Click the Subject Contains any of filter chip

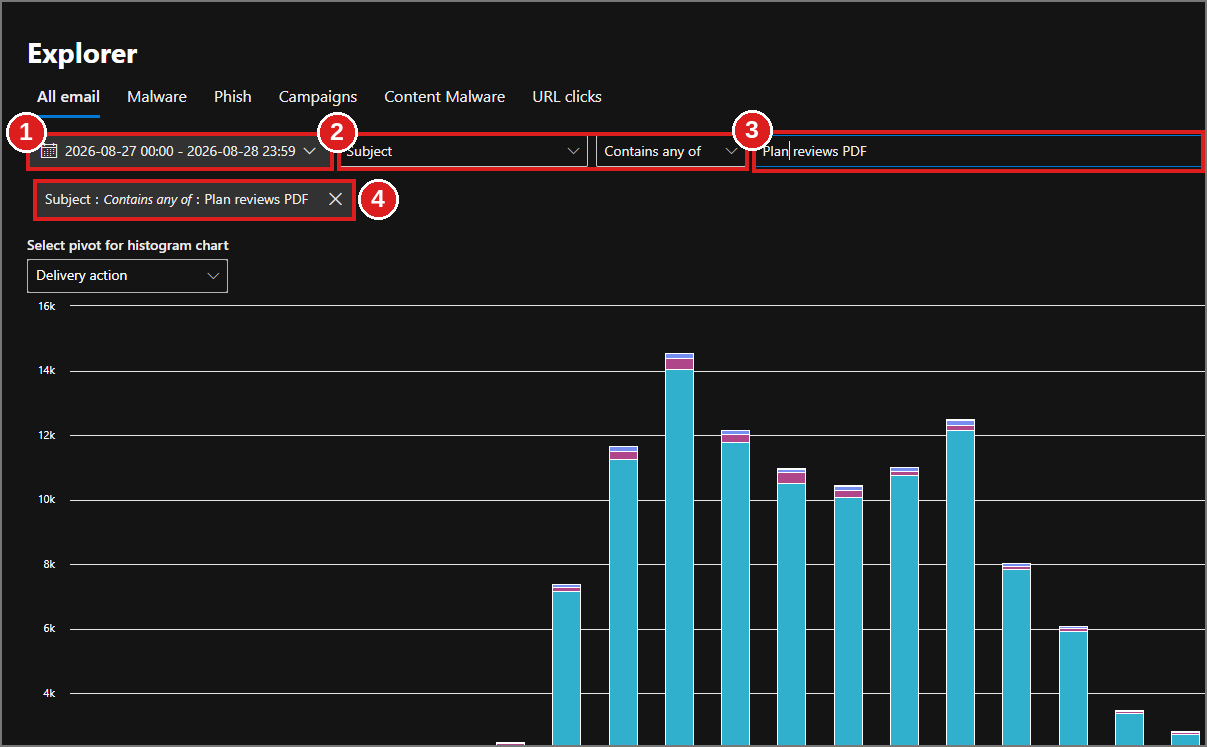coord(178,199)
